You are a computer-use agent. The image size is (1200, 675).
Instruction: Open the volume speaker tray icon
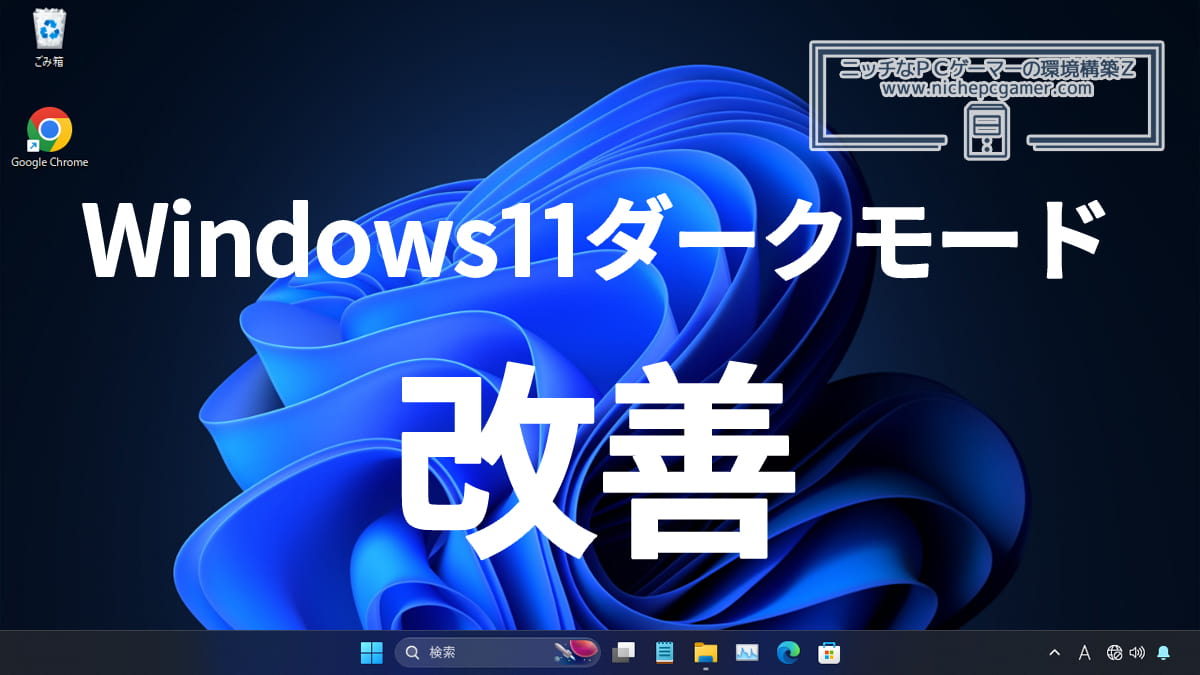[1136, 653]
